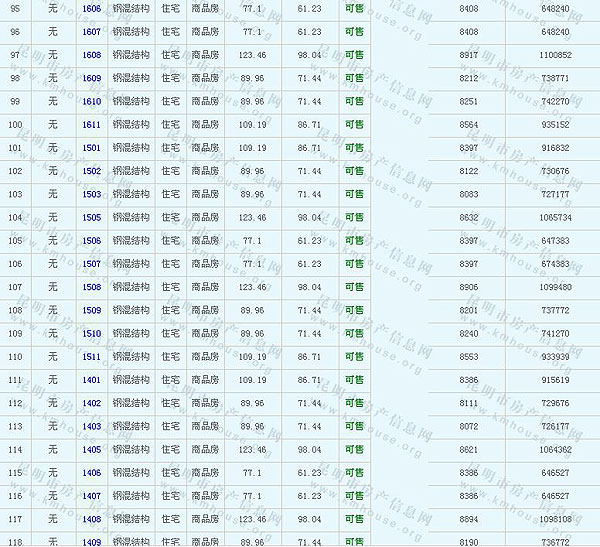Click total price cell 1100852

555,55
